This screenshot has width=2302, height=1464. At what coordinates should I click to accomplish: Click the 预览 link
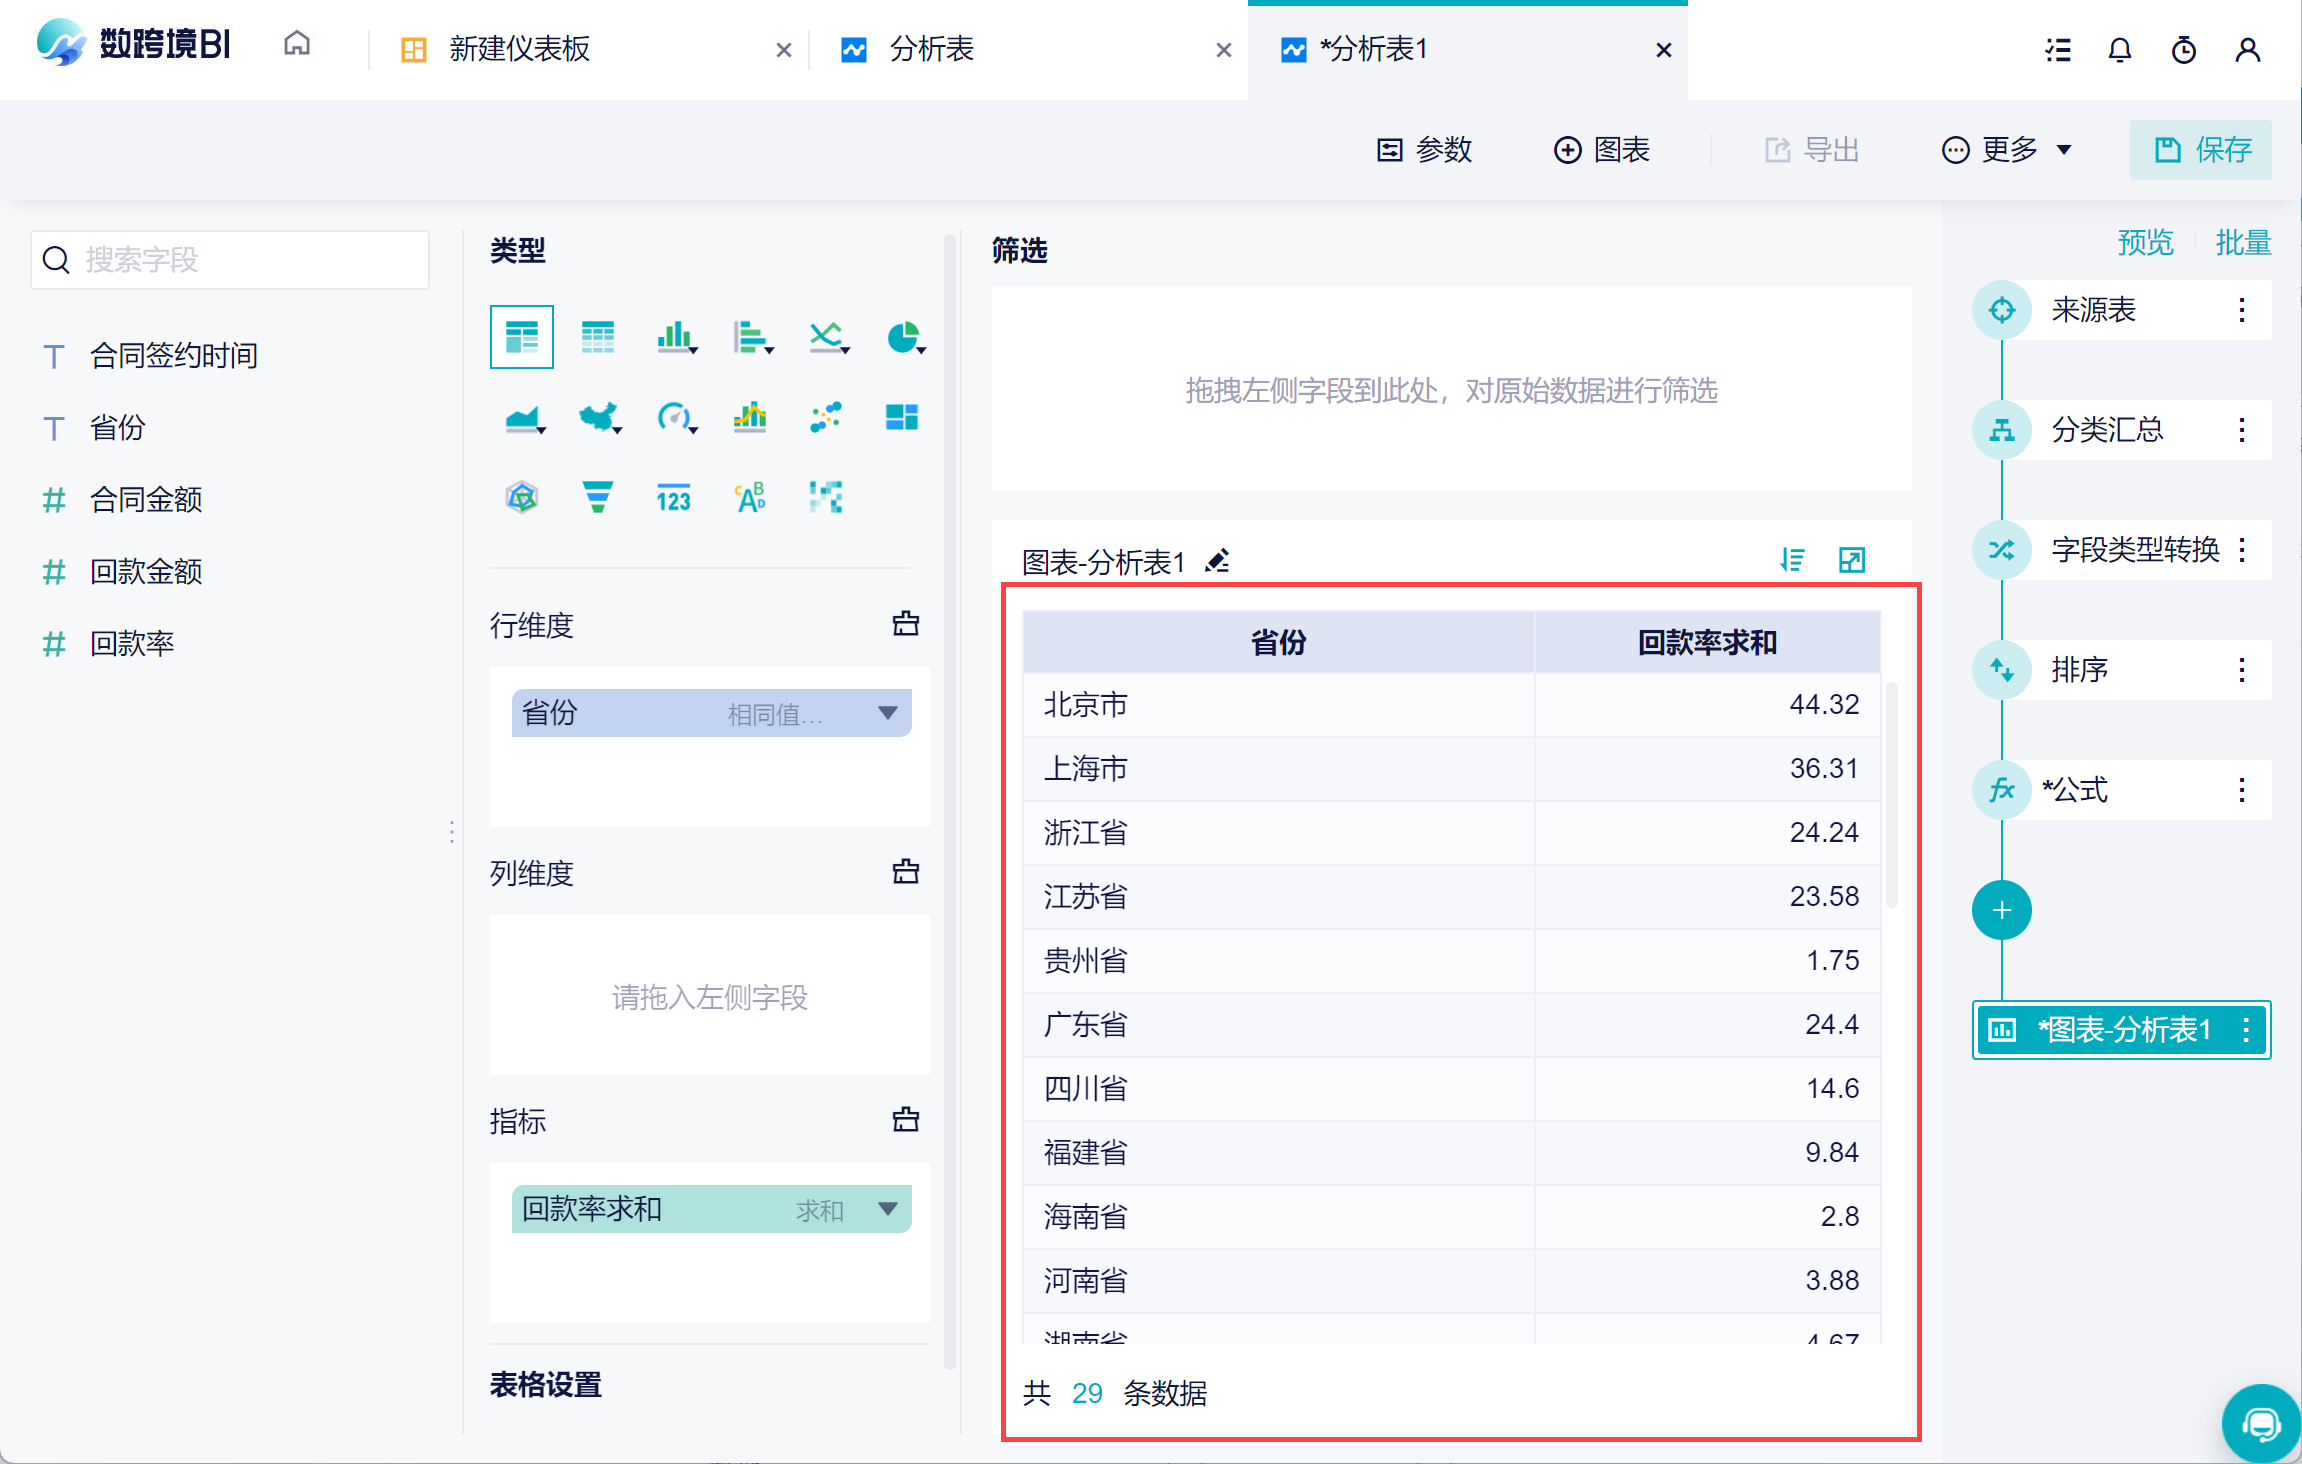point(2145,243)
